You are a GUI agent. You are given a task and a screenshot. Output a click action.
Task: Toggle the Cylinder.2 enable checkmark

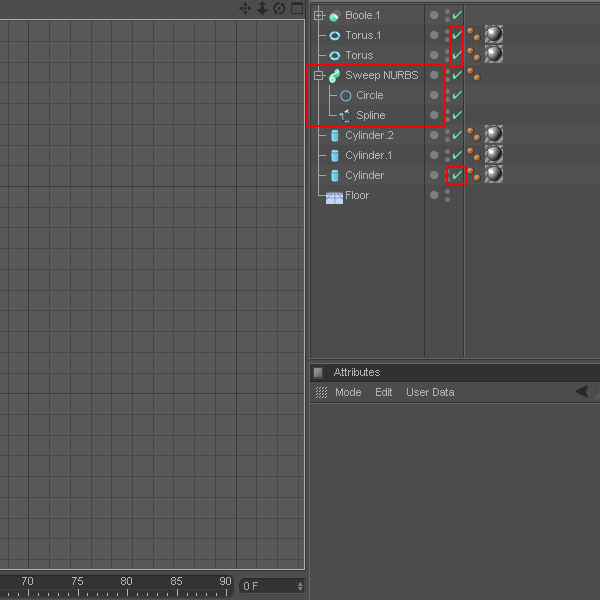pyautogui.click(x=457, y=135)
